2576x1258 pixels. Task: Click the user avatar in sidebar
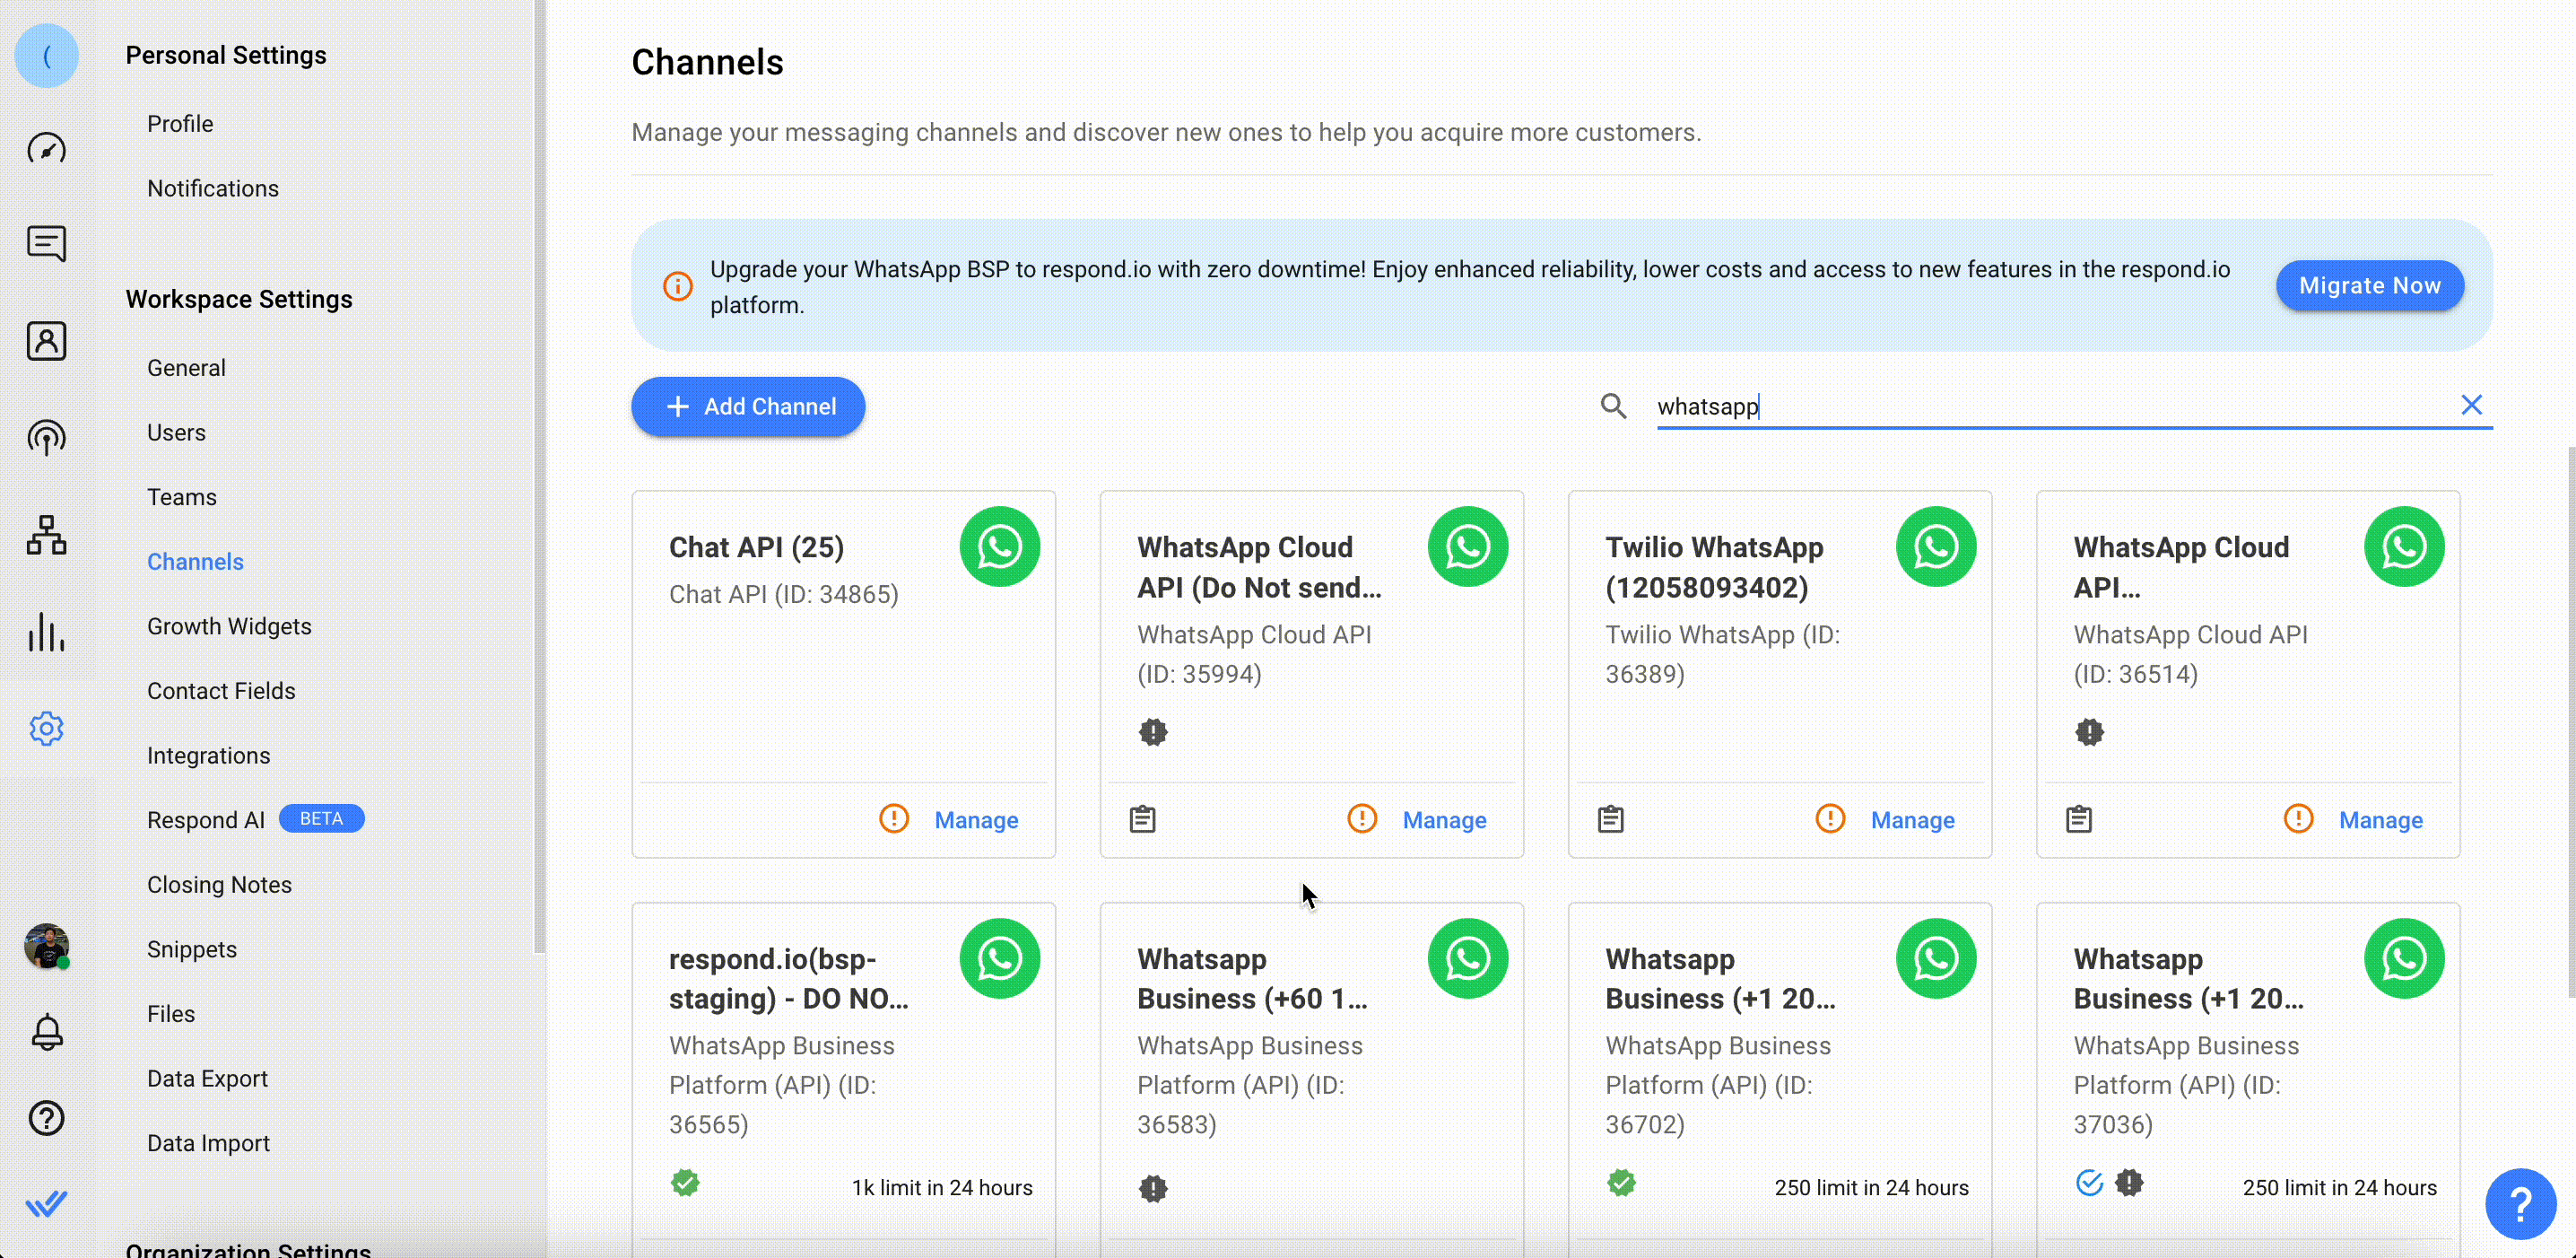46,946
